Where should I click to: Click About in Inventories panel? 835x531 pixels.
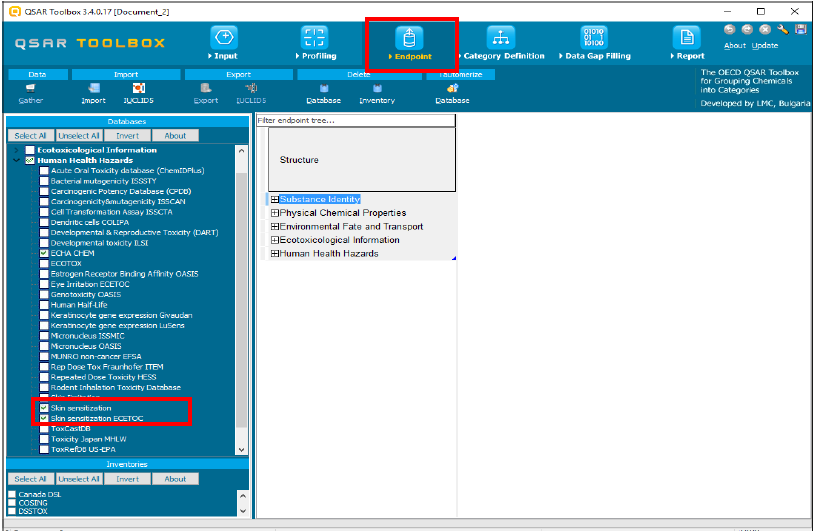pos(175,479)
